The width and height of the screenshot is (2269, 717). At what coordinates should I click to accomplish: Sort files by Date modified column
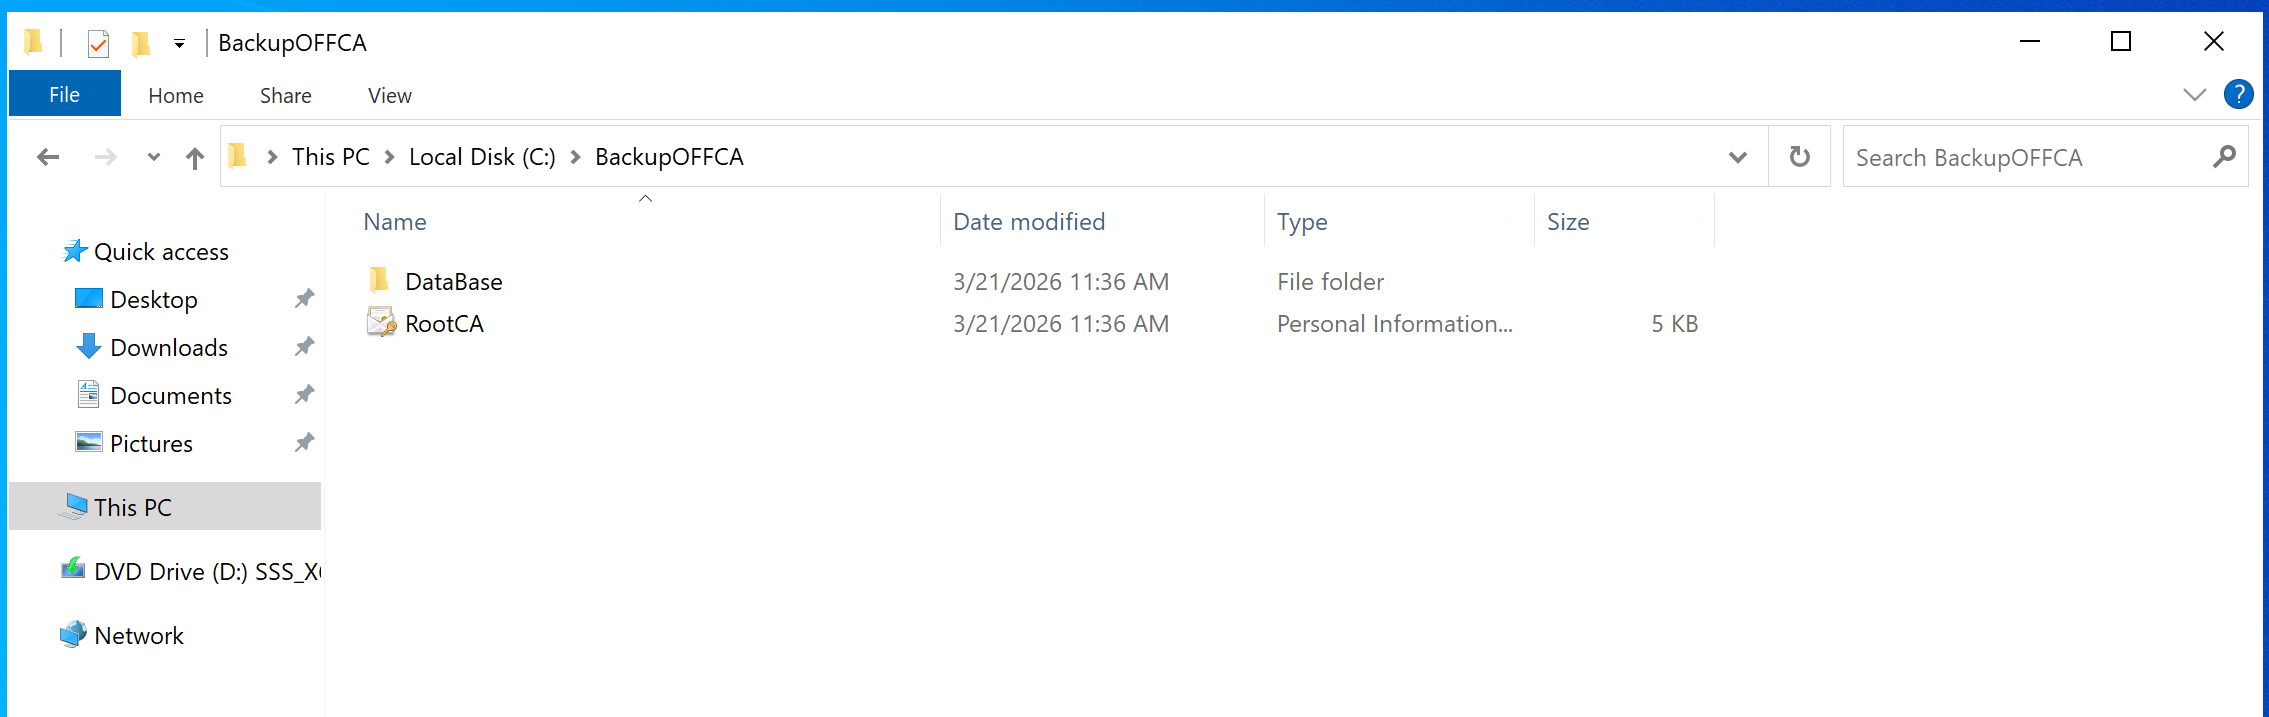[1028, 222]
